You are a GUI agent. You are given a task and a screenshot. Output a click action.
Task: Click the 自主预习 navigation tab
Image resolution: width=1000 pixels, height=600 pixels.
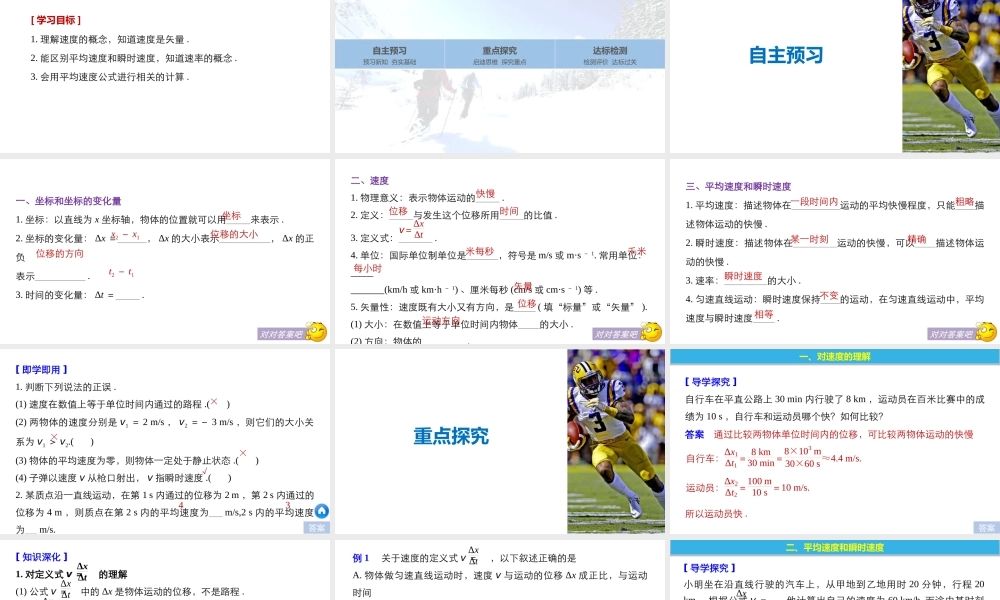[x=389, y=54]
